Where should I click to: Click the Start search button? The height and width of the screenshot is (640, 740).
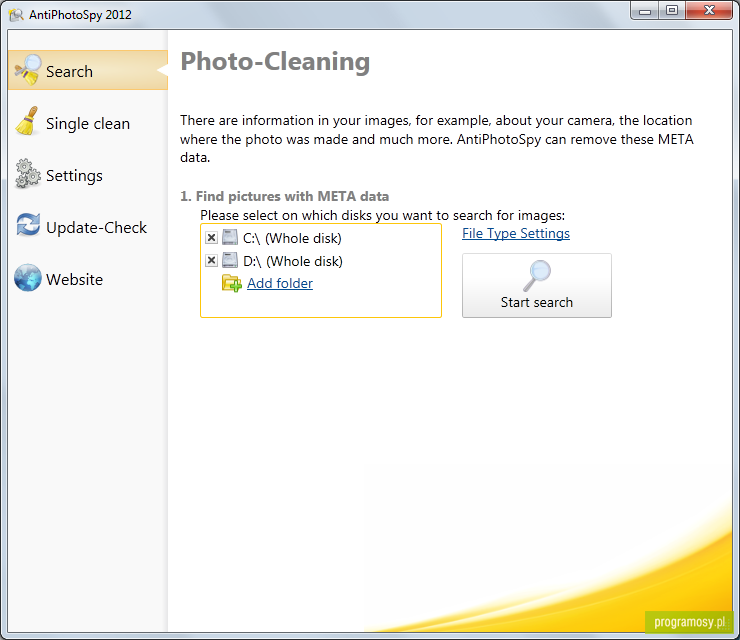(x=537, y=286)
